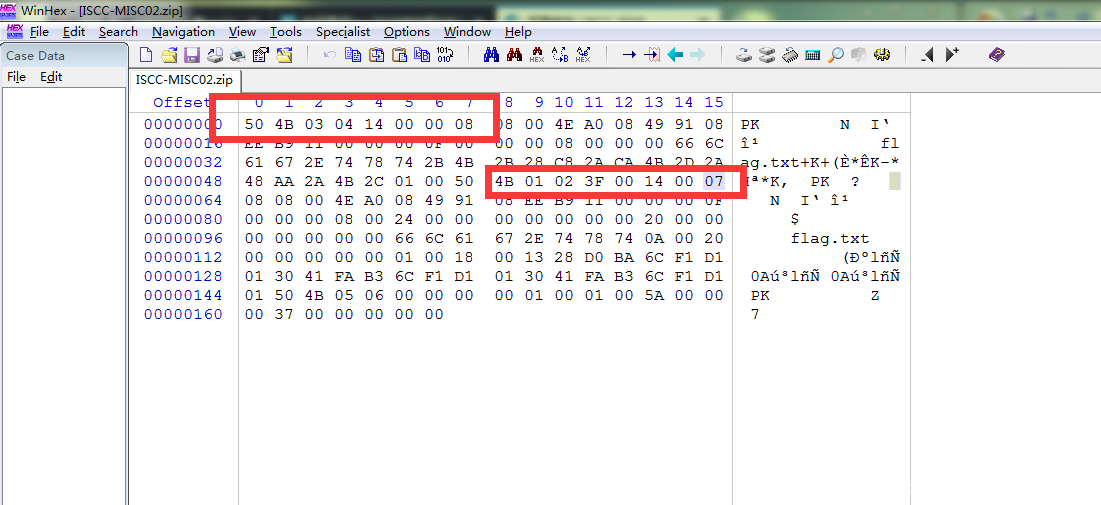Open the Navigation menu
1101x505 pixels.
tap(183, 32)
